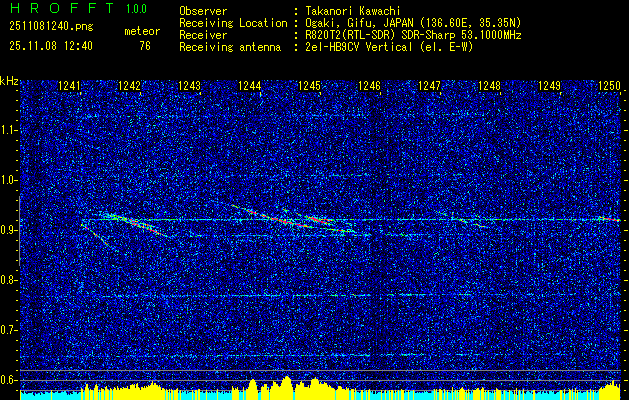
Task: Click the 1.0 kHz frequency label
Action: 9,180
